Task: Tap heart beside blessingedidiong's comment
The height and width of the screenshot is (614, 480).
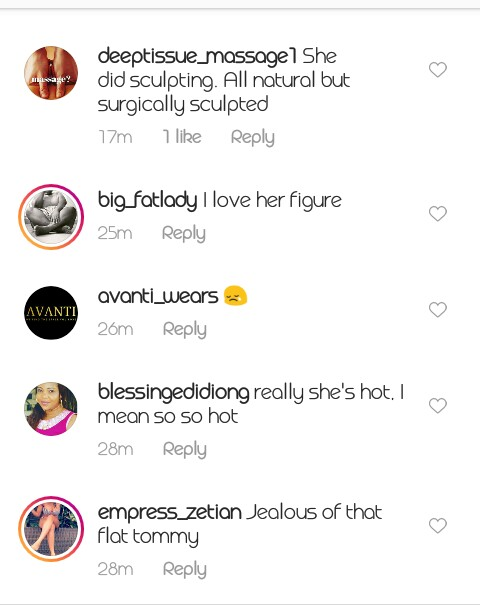Action: click(x=438, y=405)
